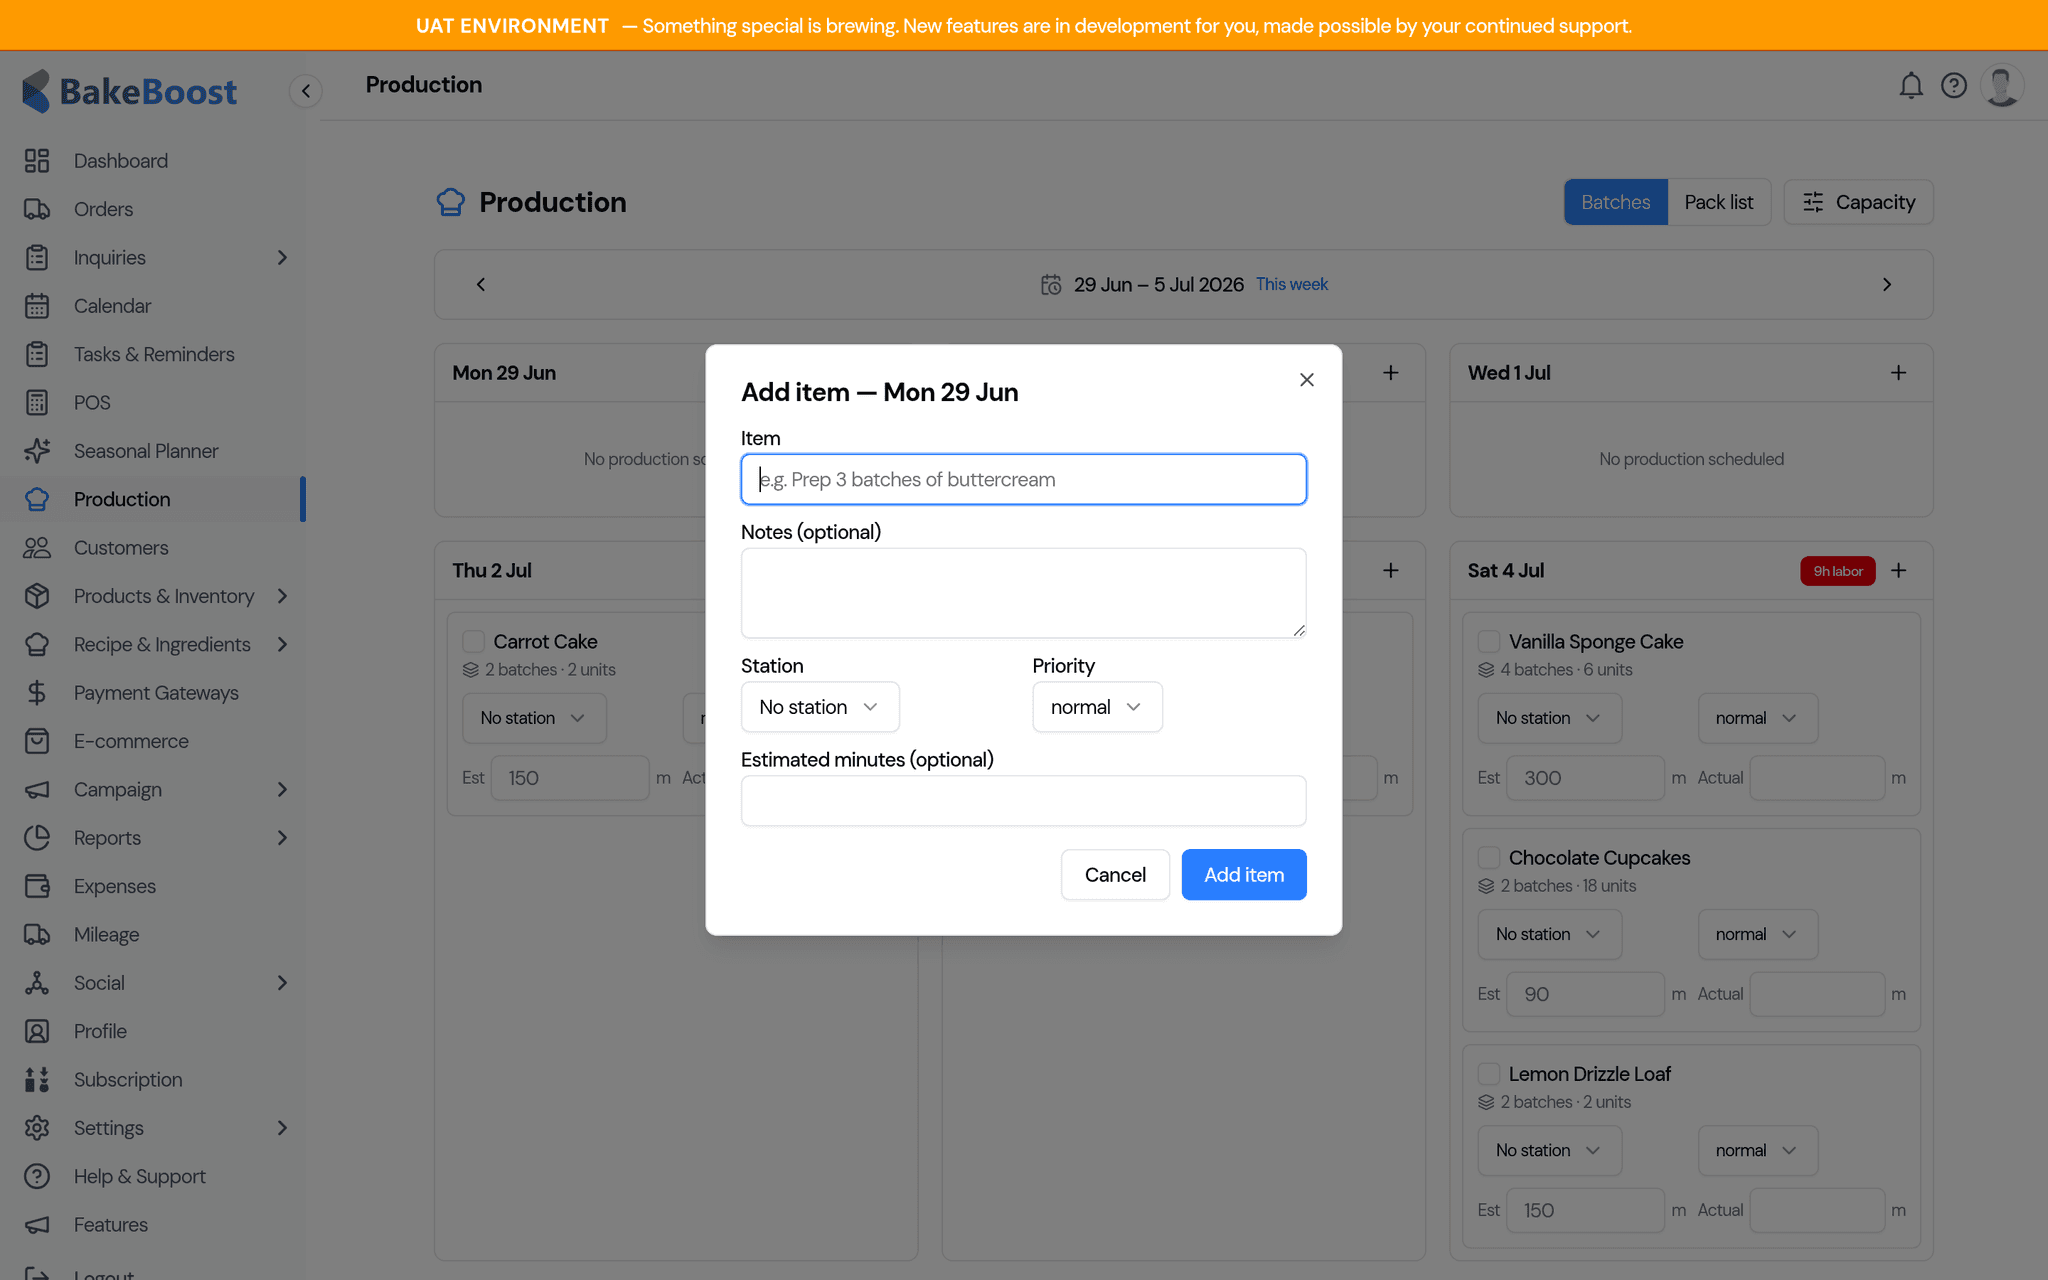Focus the Estimated minutes field

point(1023,801)
